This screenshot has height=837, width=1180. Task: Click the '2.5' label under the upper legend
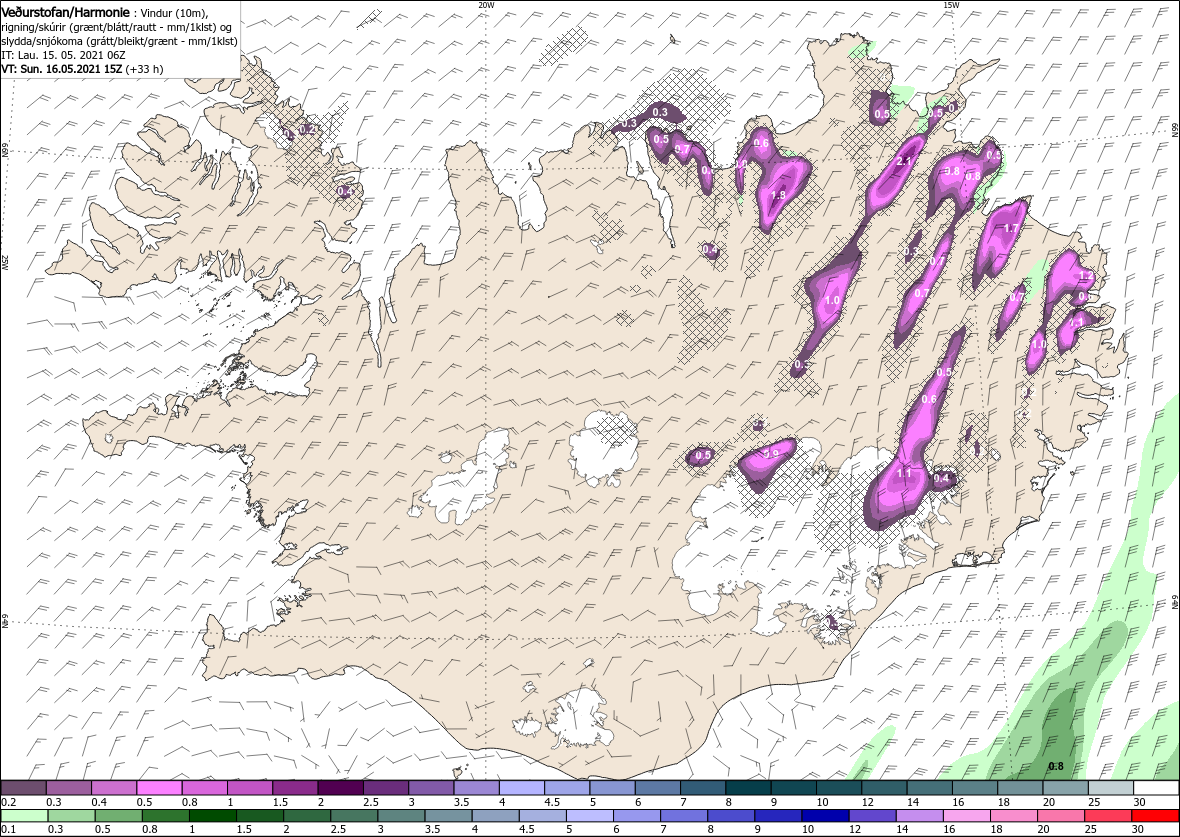(371, 802)
